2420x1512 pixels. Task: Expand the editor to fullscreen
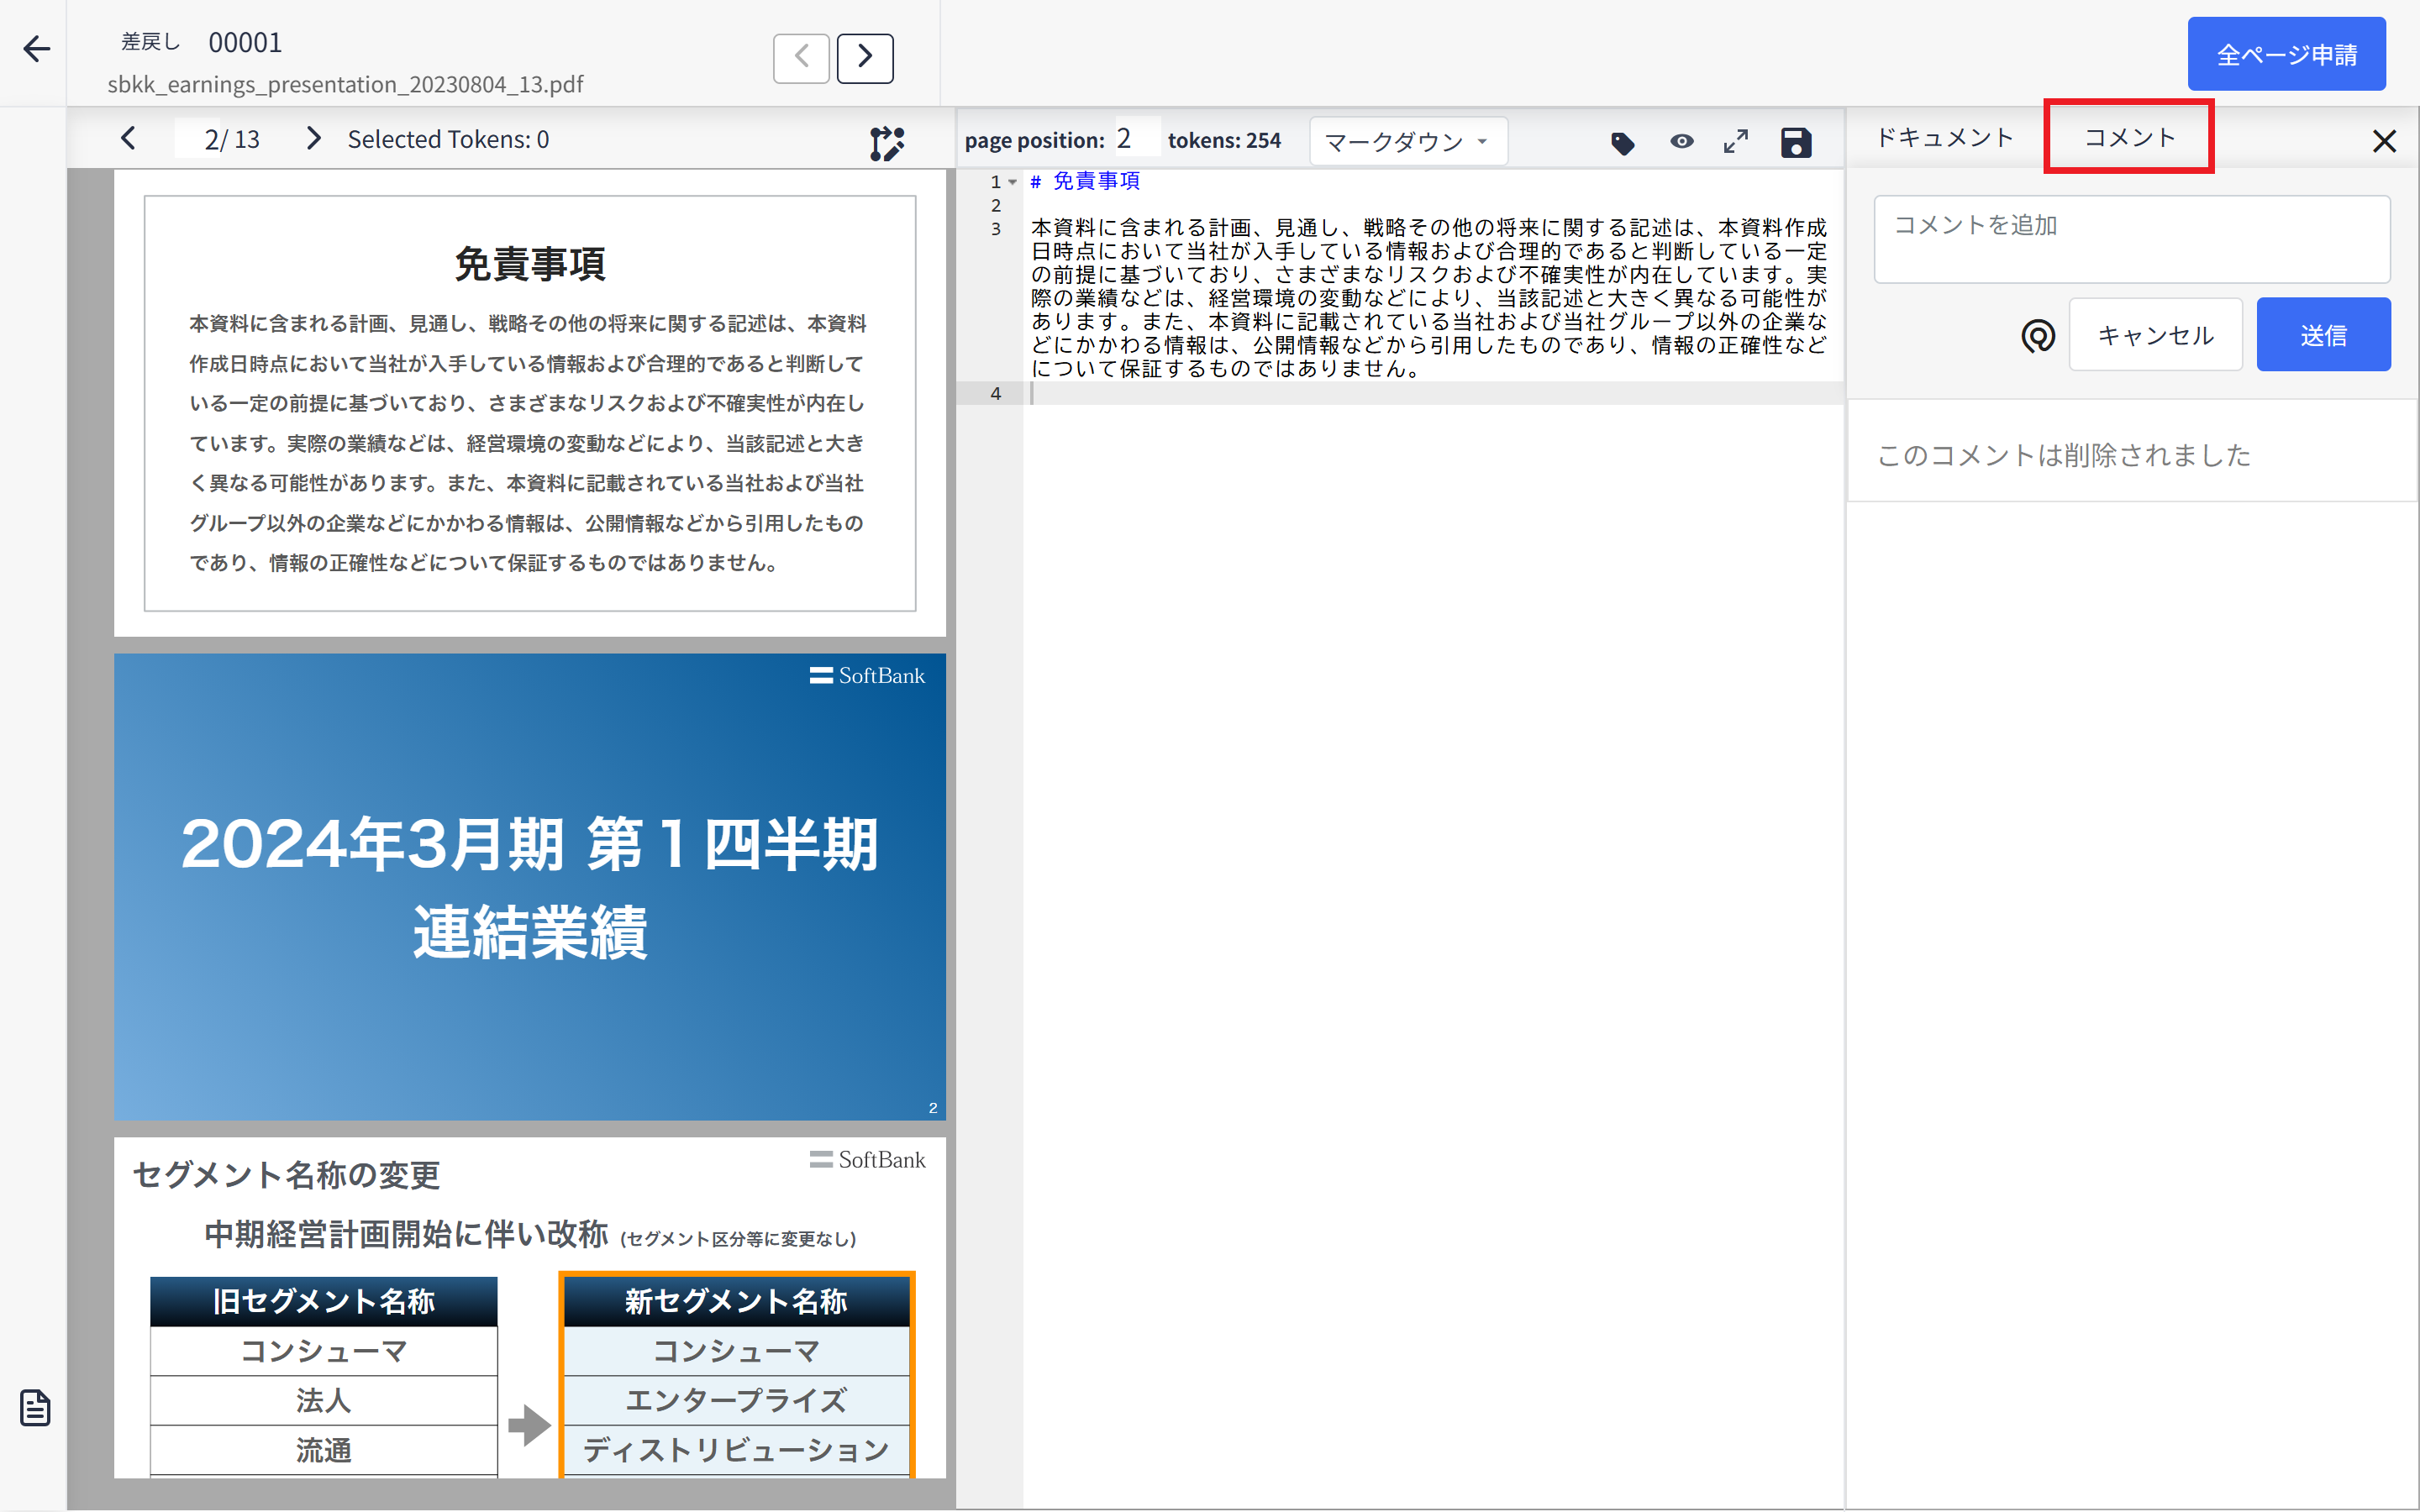[x=1736, y=142]
